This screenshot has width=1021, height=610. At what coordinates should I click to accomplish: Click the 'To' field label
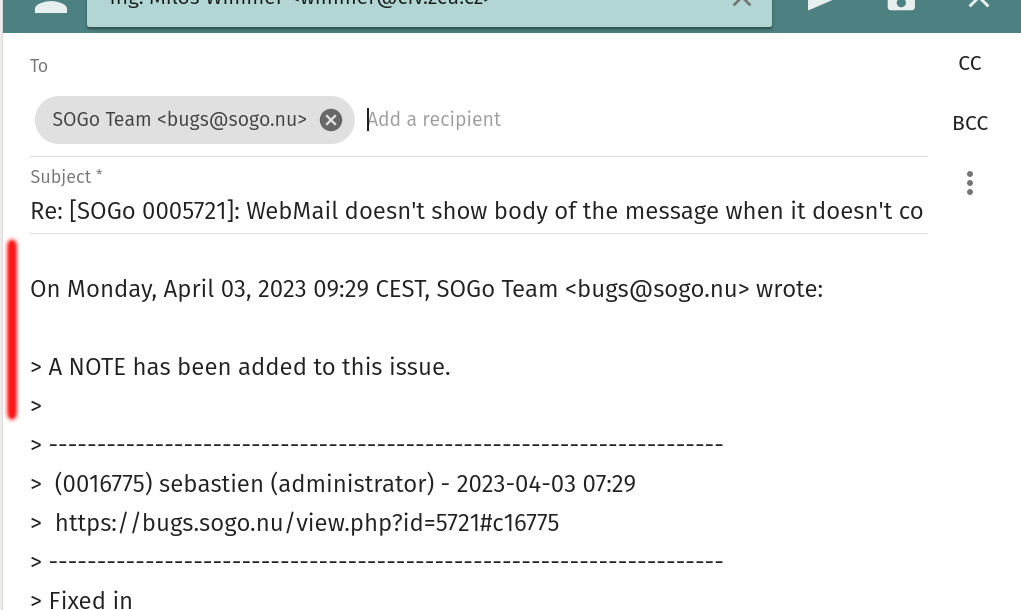(x=39, y=66)
